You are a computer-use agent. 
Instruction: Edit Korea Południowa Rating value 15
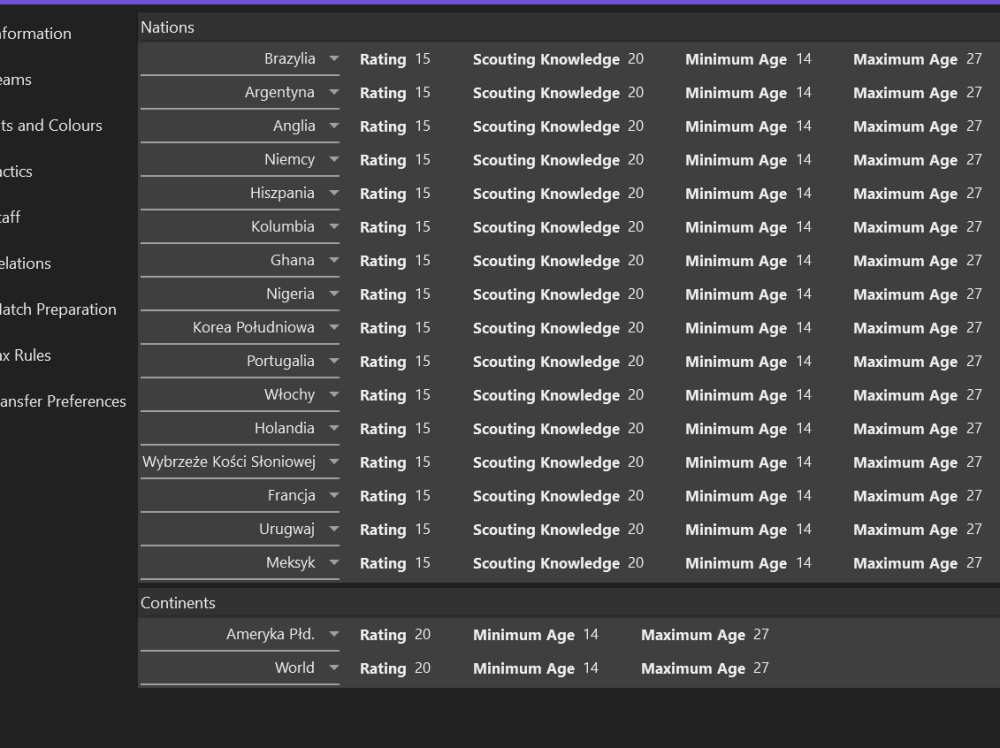coord(423,328)
